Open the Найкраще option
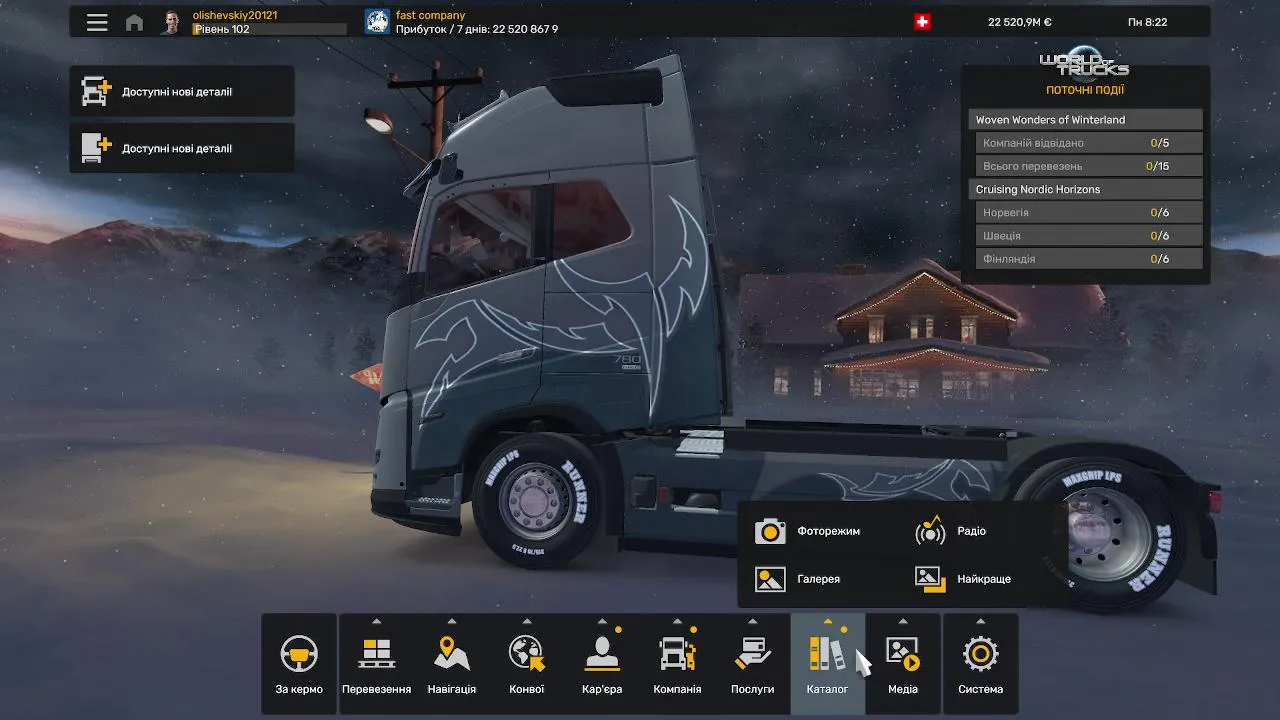The width and height of the screenshot is (1280, 720). (x=963, y=579)
